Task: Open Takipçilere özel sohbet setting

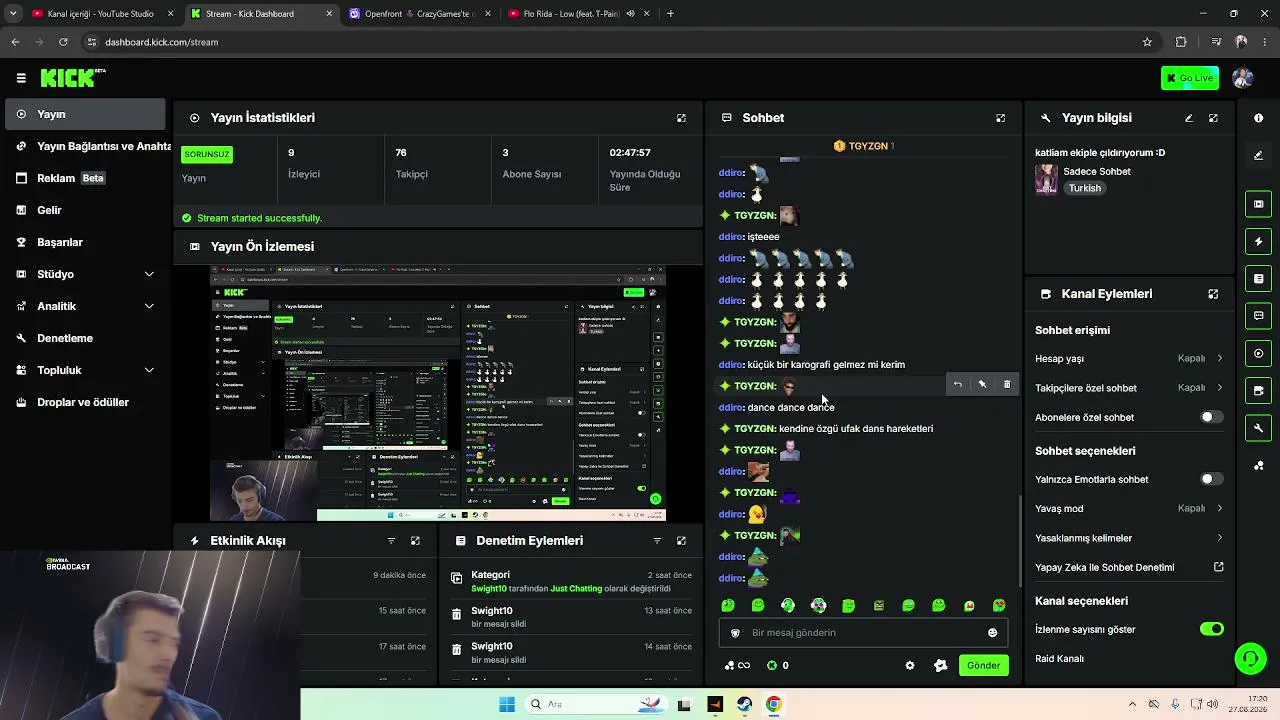Action: point(1129,388)
